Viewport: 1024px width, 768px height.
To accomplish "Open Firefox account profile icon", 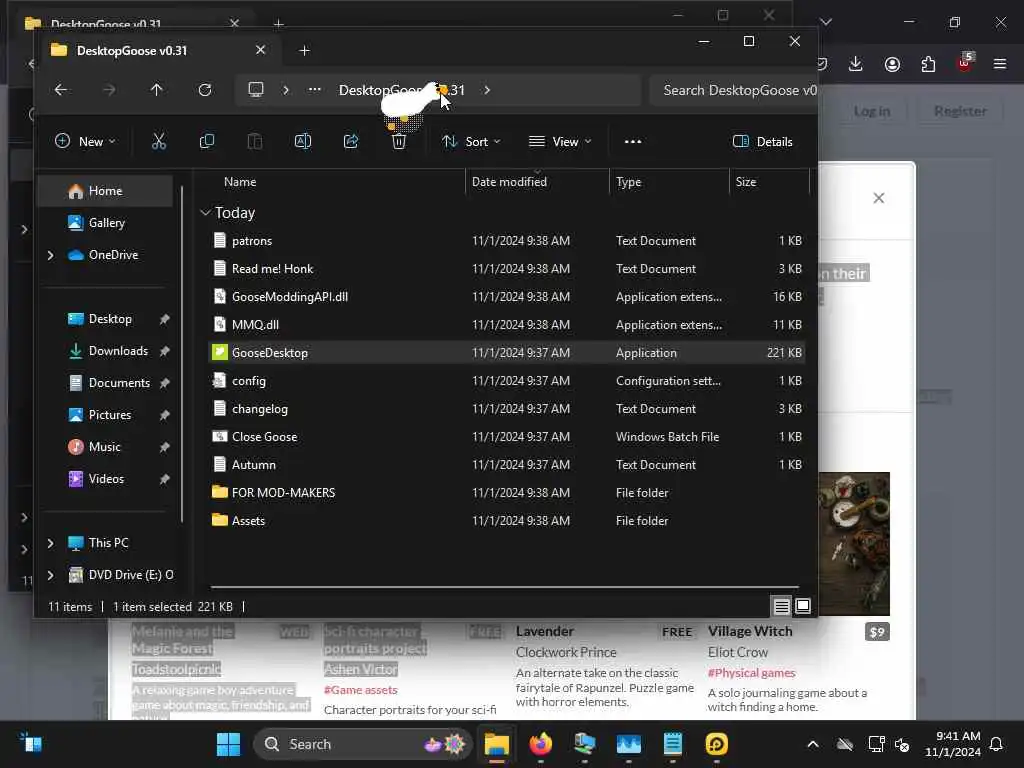I will tap(892, 64).
